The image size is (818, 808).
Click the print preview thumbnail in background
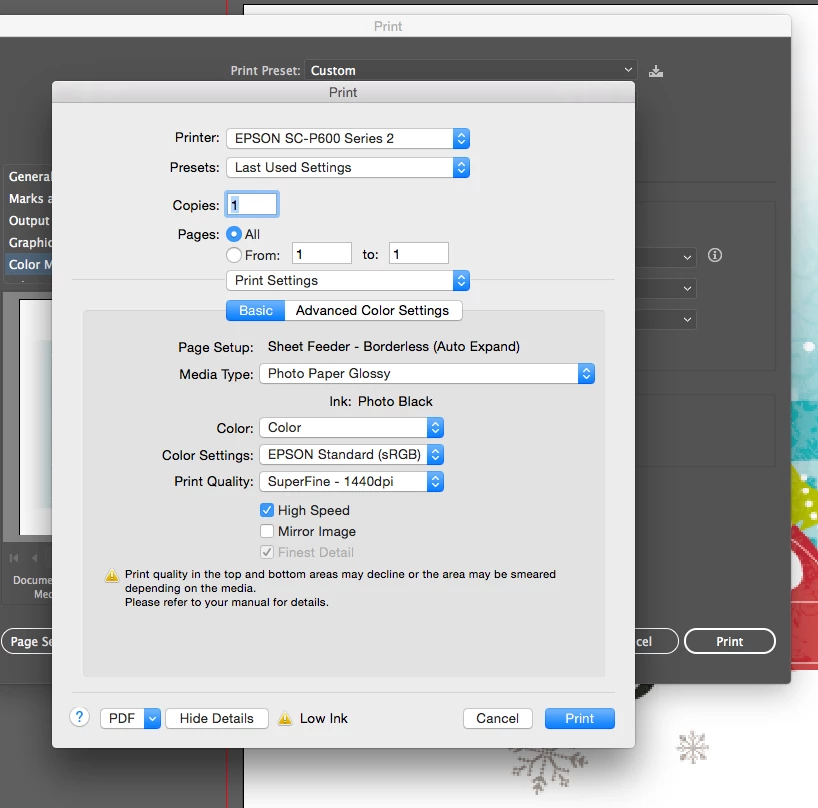point(35,417)
